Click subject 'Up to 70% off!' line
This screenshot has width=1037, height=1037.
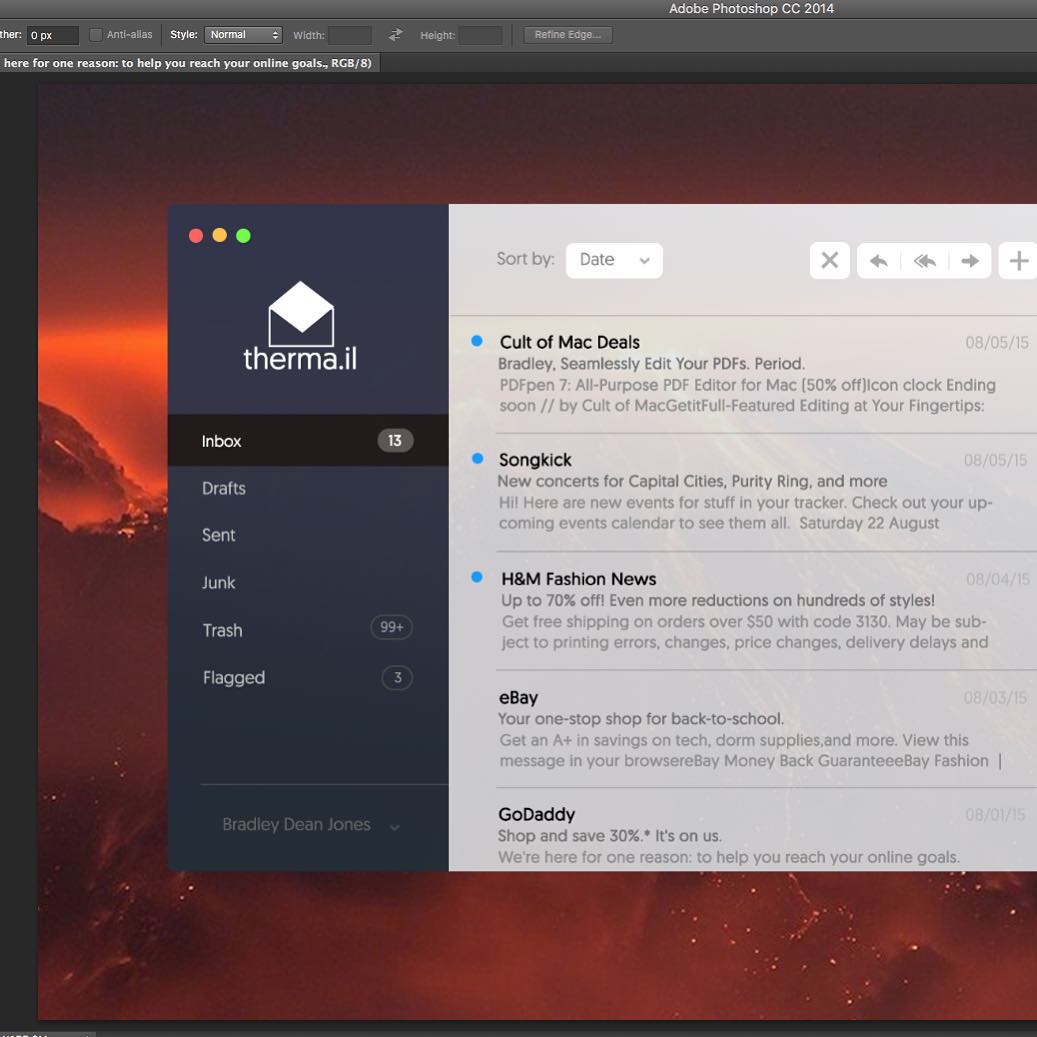point(718,600)
